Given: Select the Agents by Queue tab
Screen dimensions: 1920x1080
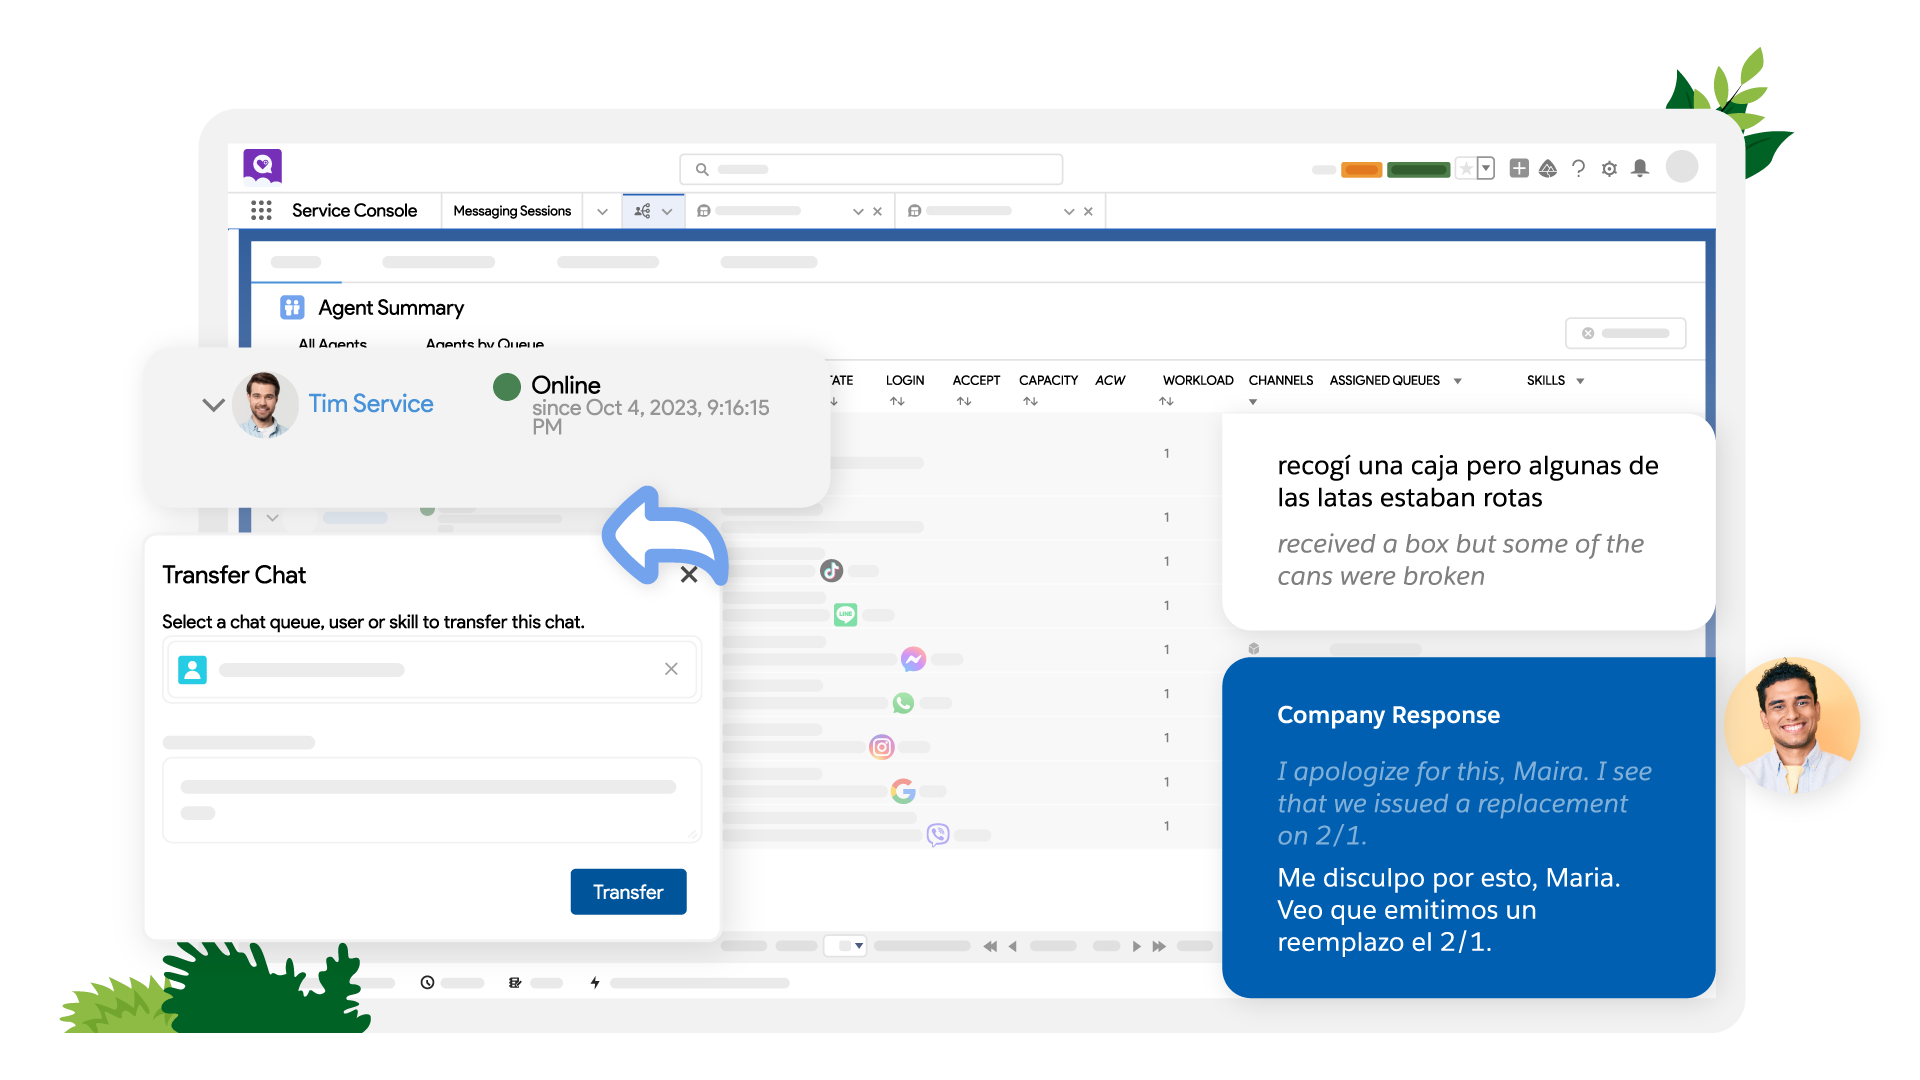Looking at the screenshot, I should pyautogui.click(x=483, y=345).
